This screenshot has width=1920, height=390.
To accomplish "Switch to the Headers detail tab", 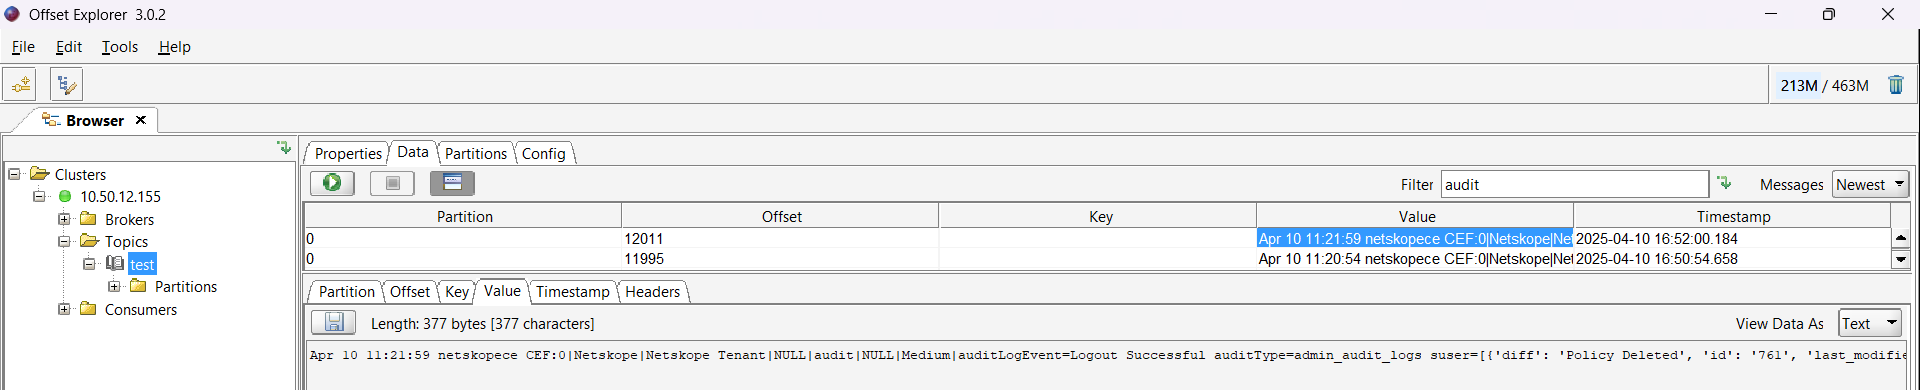I will tap(652, 292).
